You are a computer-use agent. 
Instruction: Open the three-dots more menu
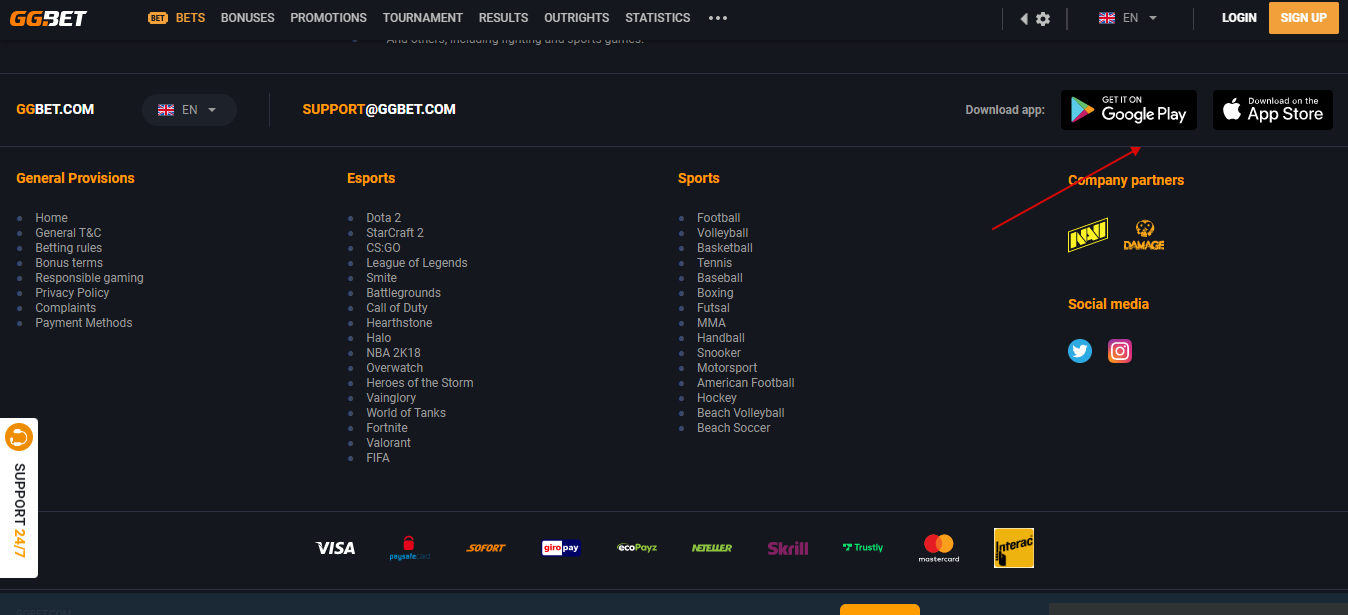(718, 18)
